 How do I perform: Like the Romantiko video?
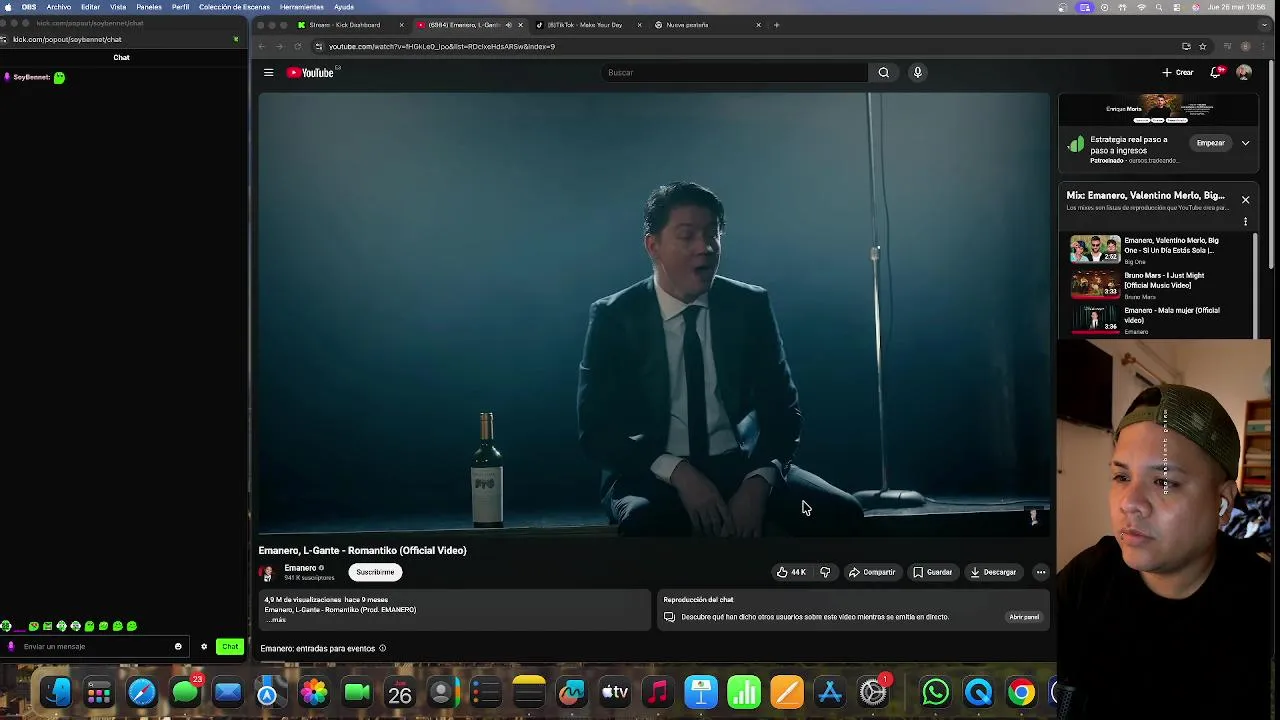[x=790, y=572]
